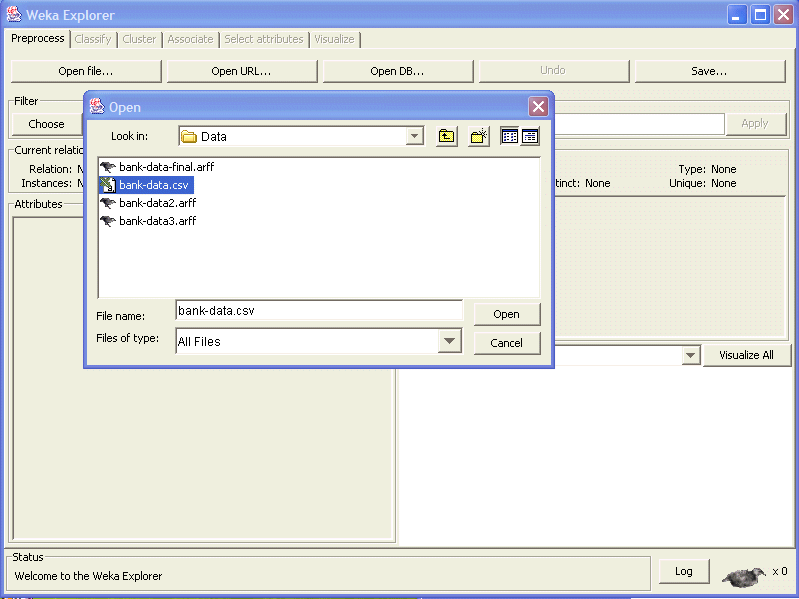Close the Open dialog with X
This screenshot has height=599, width=799.
(538, 107)
